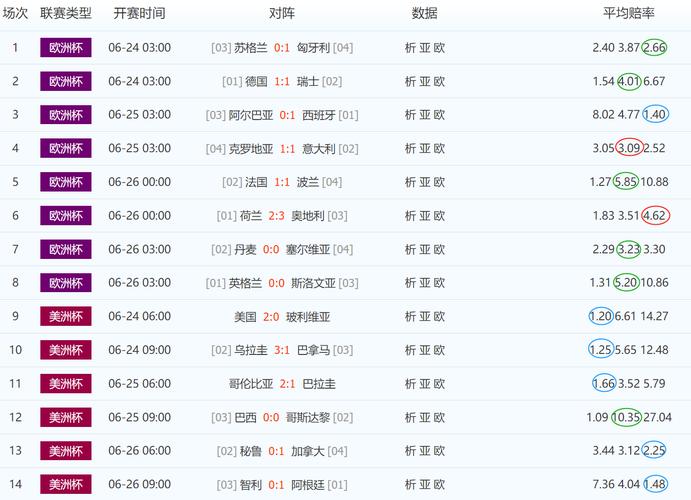This screenshot has height=500, width=691.
Task: Open 析 link for 秘鲁 vs 加拿大
Action: coord(410,451)
